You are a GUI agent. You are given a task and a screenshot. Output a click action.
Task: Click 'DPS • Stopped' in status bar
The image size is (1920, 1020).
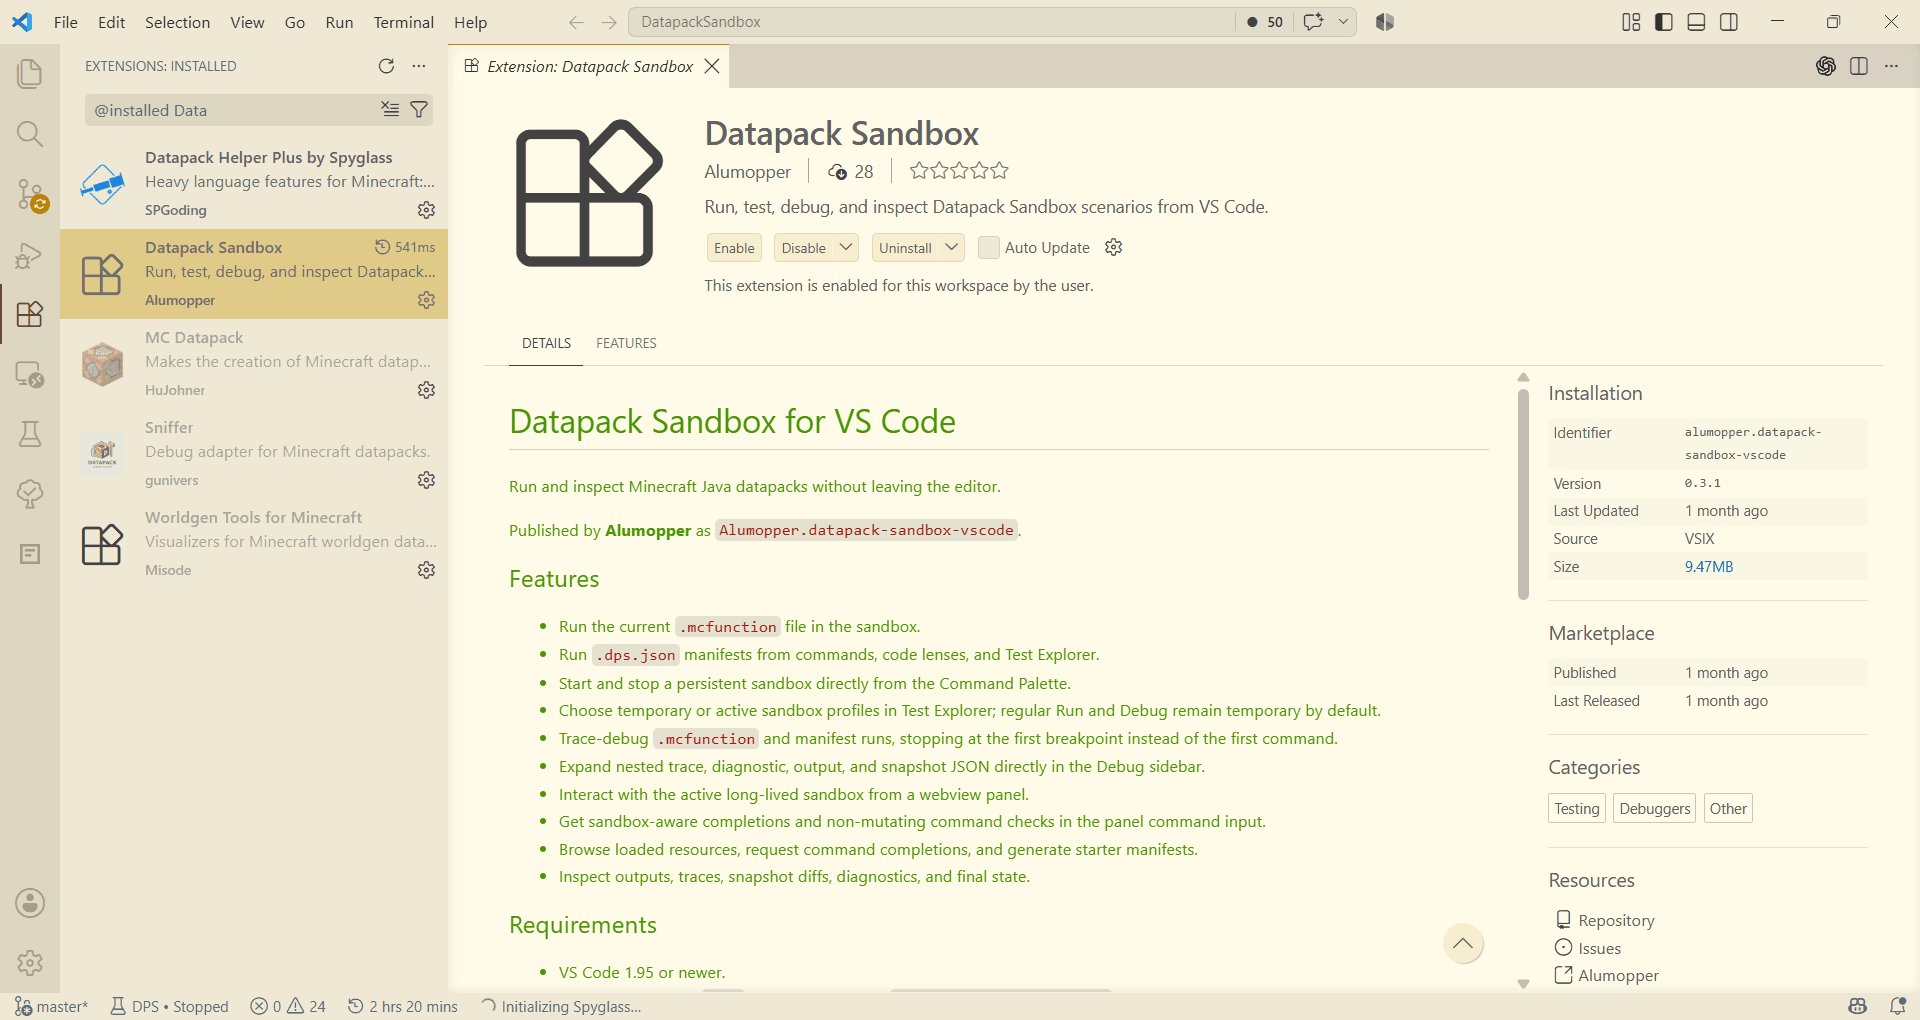tap(169, 1006)
